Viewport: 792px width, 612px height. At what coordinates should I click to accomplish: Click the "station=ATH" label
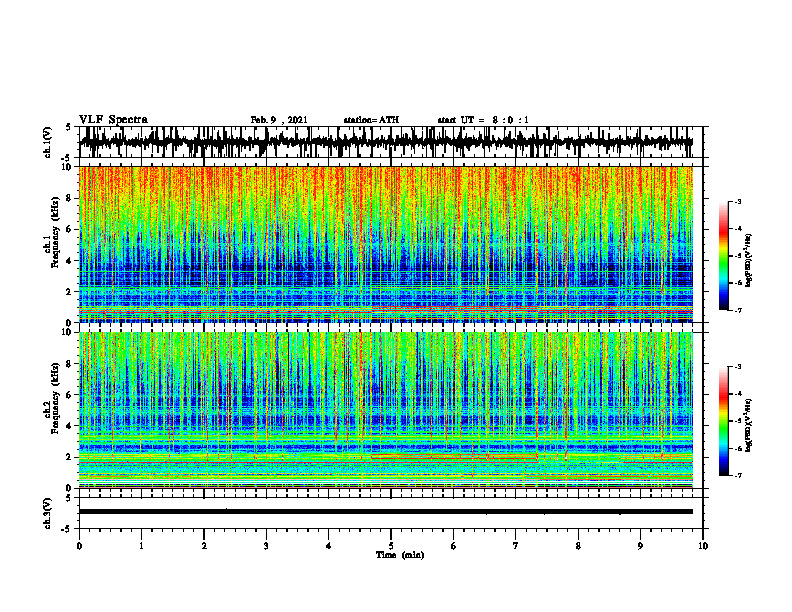click(x=371, y=120)
